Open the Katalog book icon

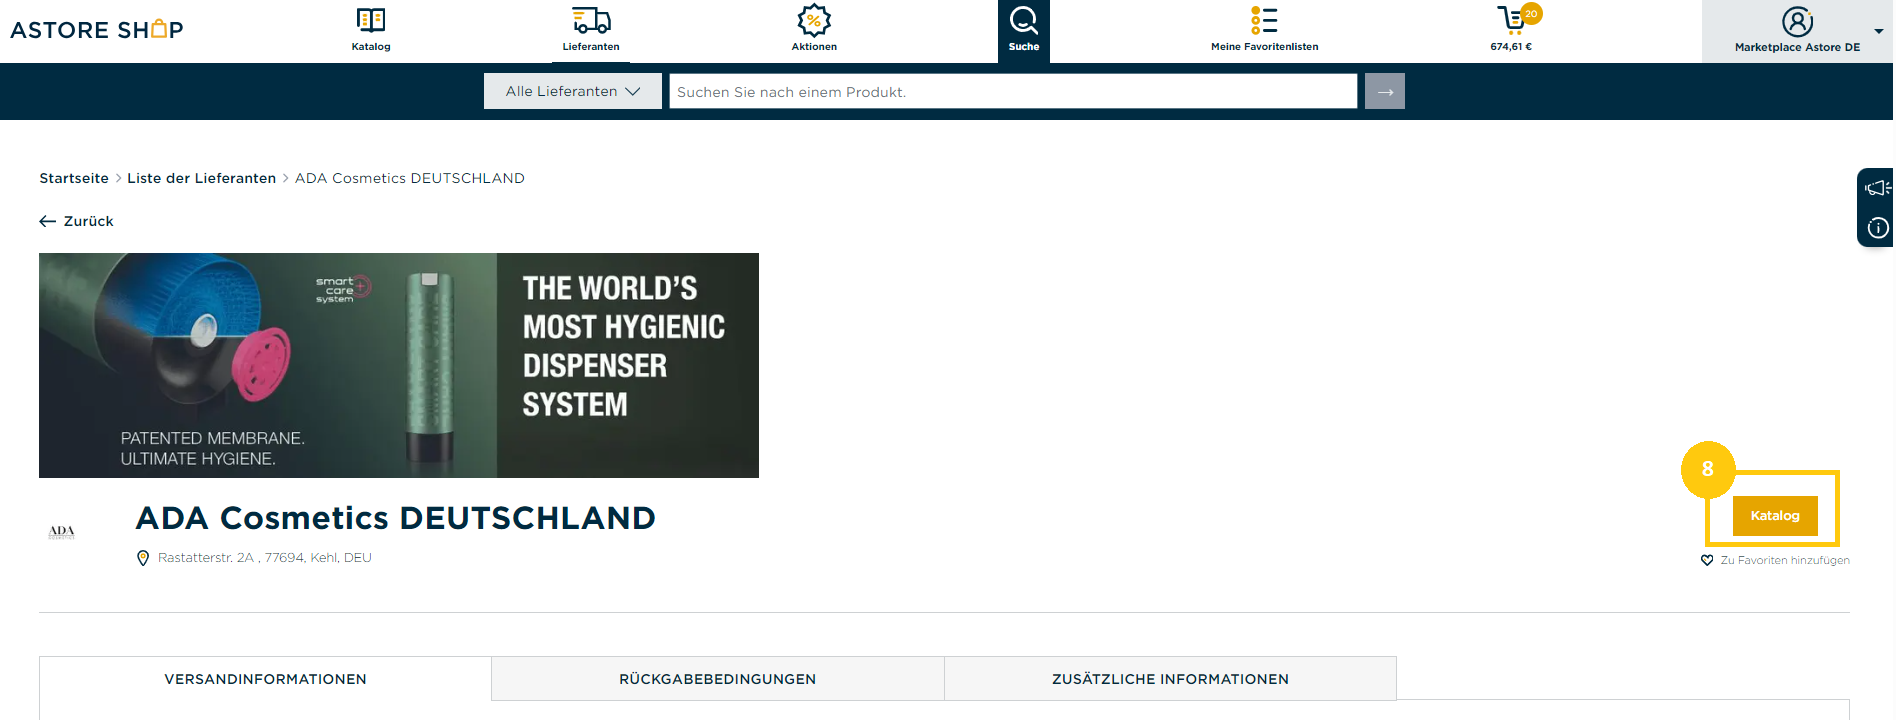[x=371, y=20]
